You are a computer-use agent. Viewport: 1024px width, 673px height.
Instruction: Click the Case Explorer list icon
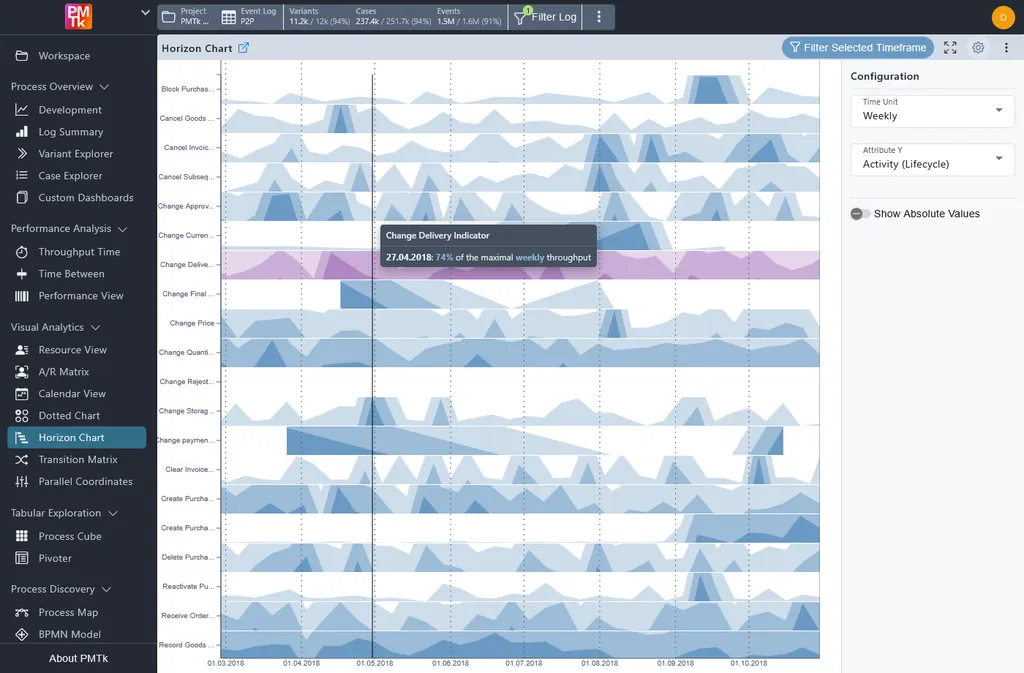pyautogui.click(x=22, y=176)
